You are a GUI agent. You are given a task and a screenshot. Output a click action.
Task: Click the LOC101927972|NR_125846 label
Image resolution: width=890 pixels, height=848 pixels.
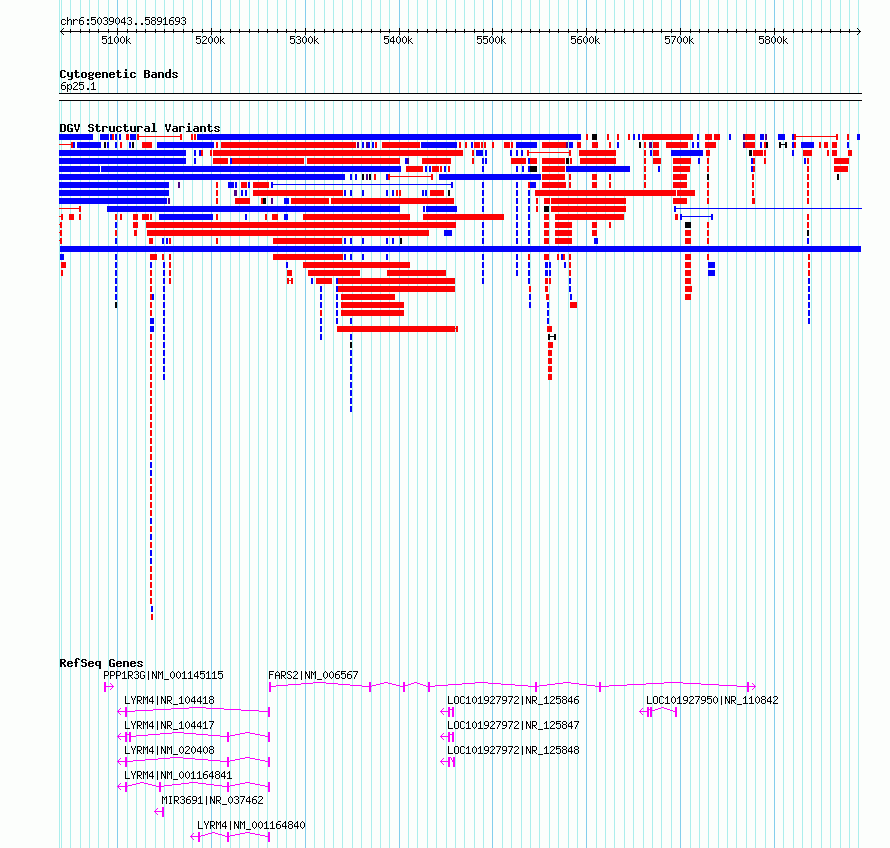point(513,700)
